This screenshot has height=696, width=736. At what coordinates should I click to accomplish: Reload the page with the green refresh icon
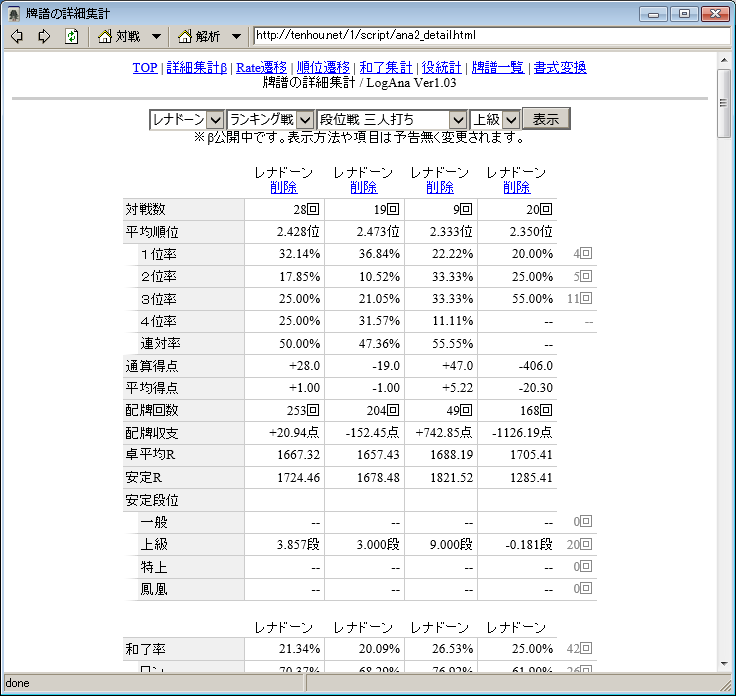pyautogui.click(x=71, y=36)
